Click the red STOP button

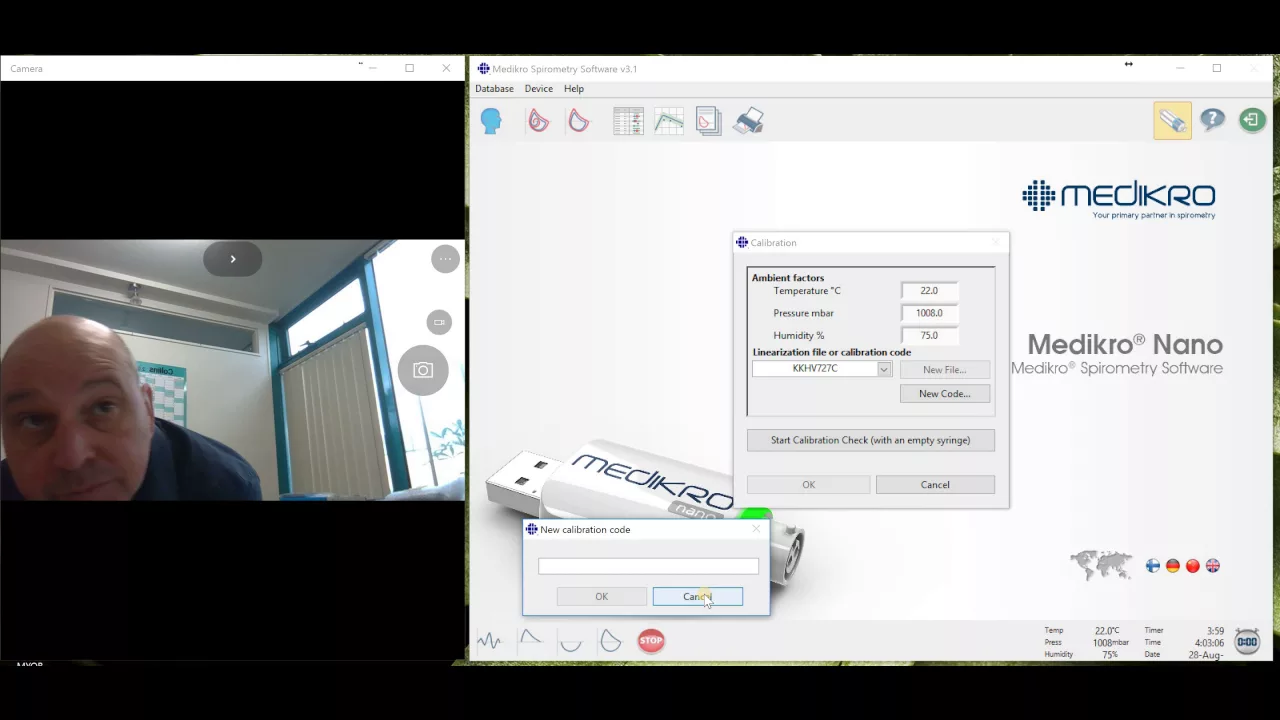[x=651, y=641]
